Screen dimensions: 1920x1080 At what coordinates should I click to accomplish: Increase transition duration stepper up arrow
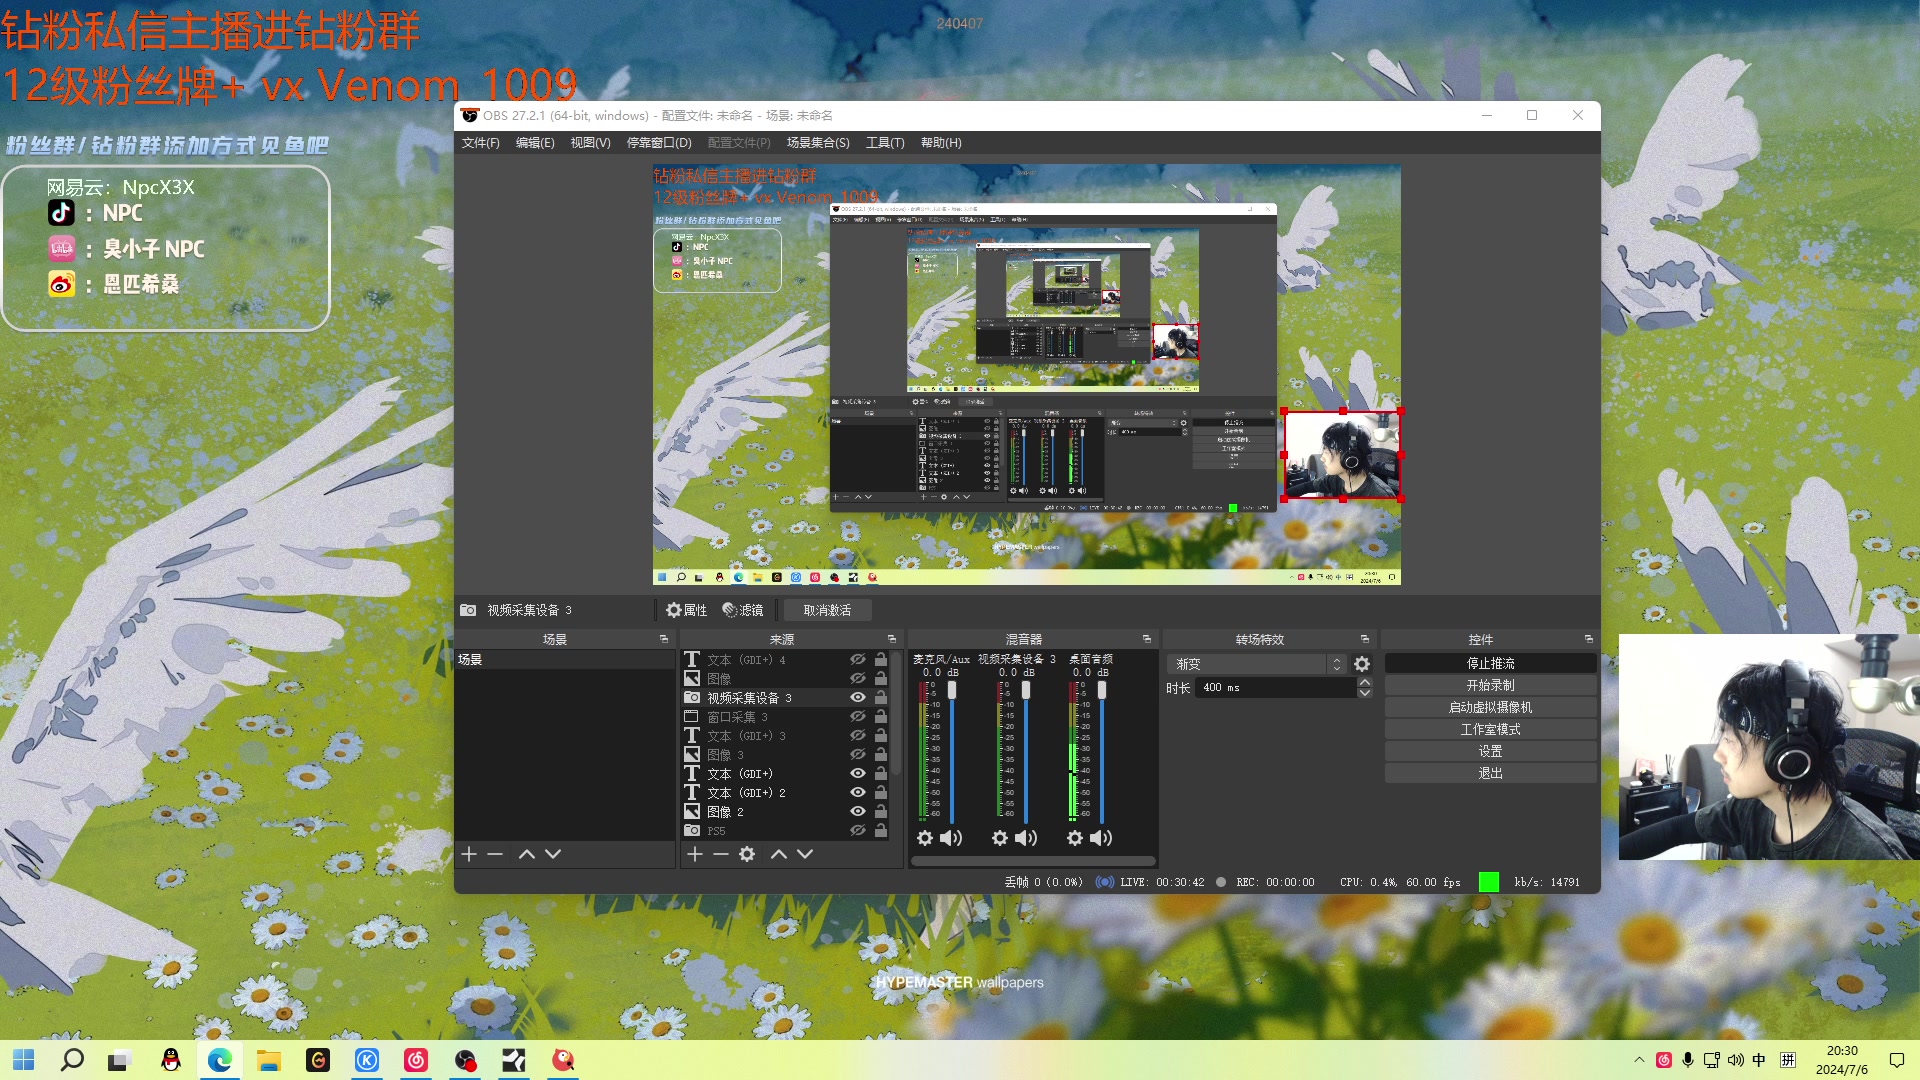1364,683
